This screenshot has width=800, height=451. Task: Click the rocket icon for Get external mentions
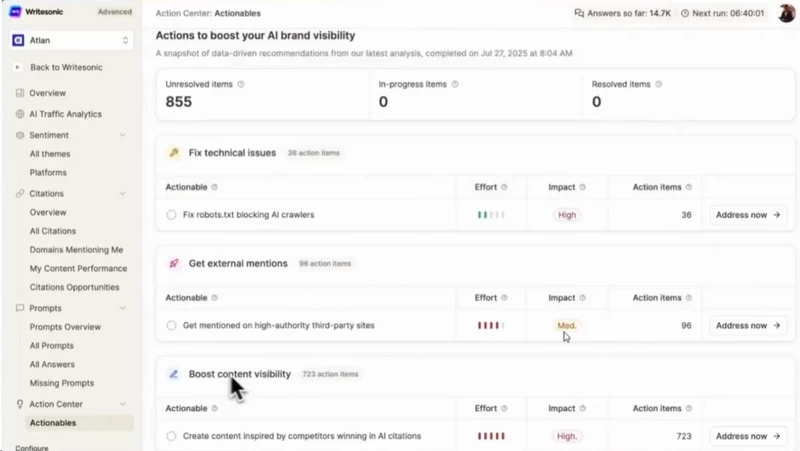pyautogui.click(x=174, y=263)
